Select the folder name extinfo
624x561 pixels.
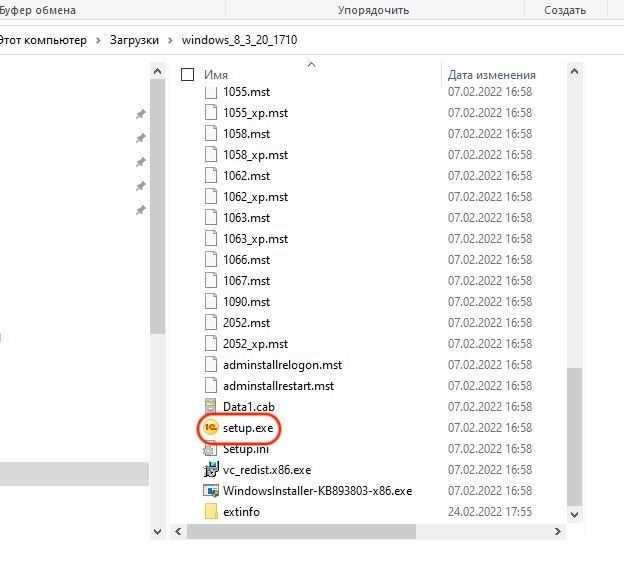(x=241, y=512)
